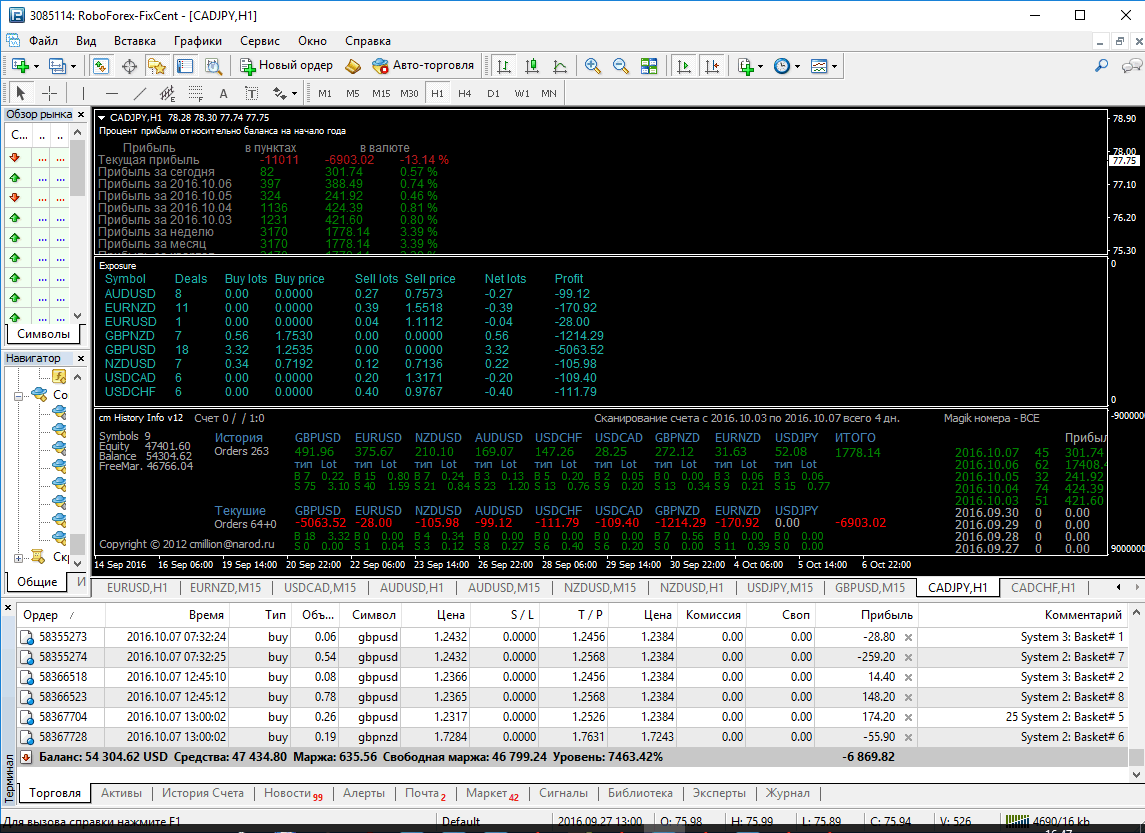Toggle chart auto scroll
The width and height of the screenshot is (1145, 833).
[684, 65]
